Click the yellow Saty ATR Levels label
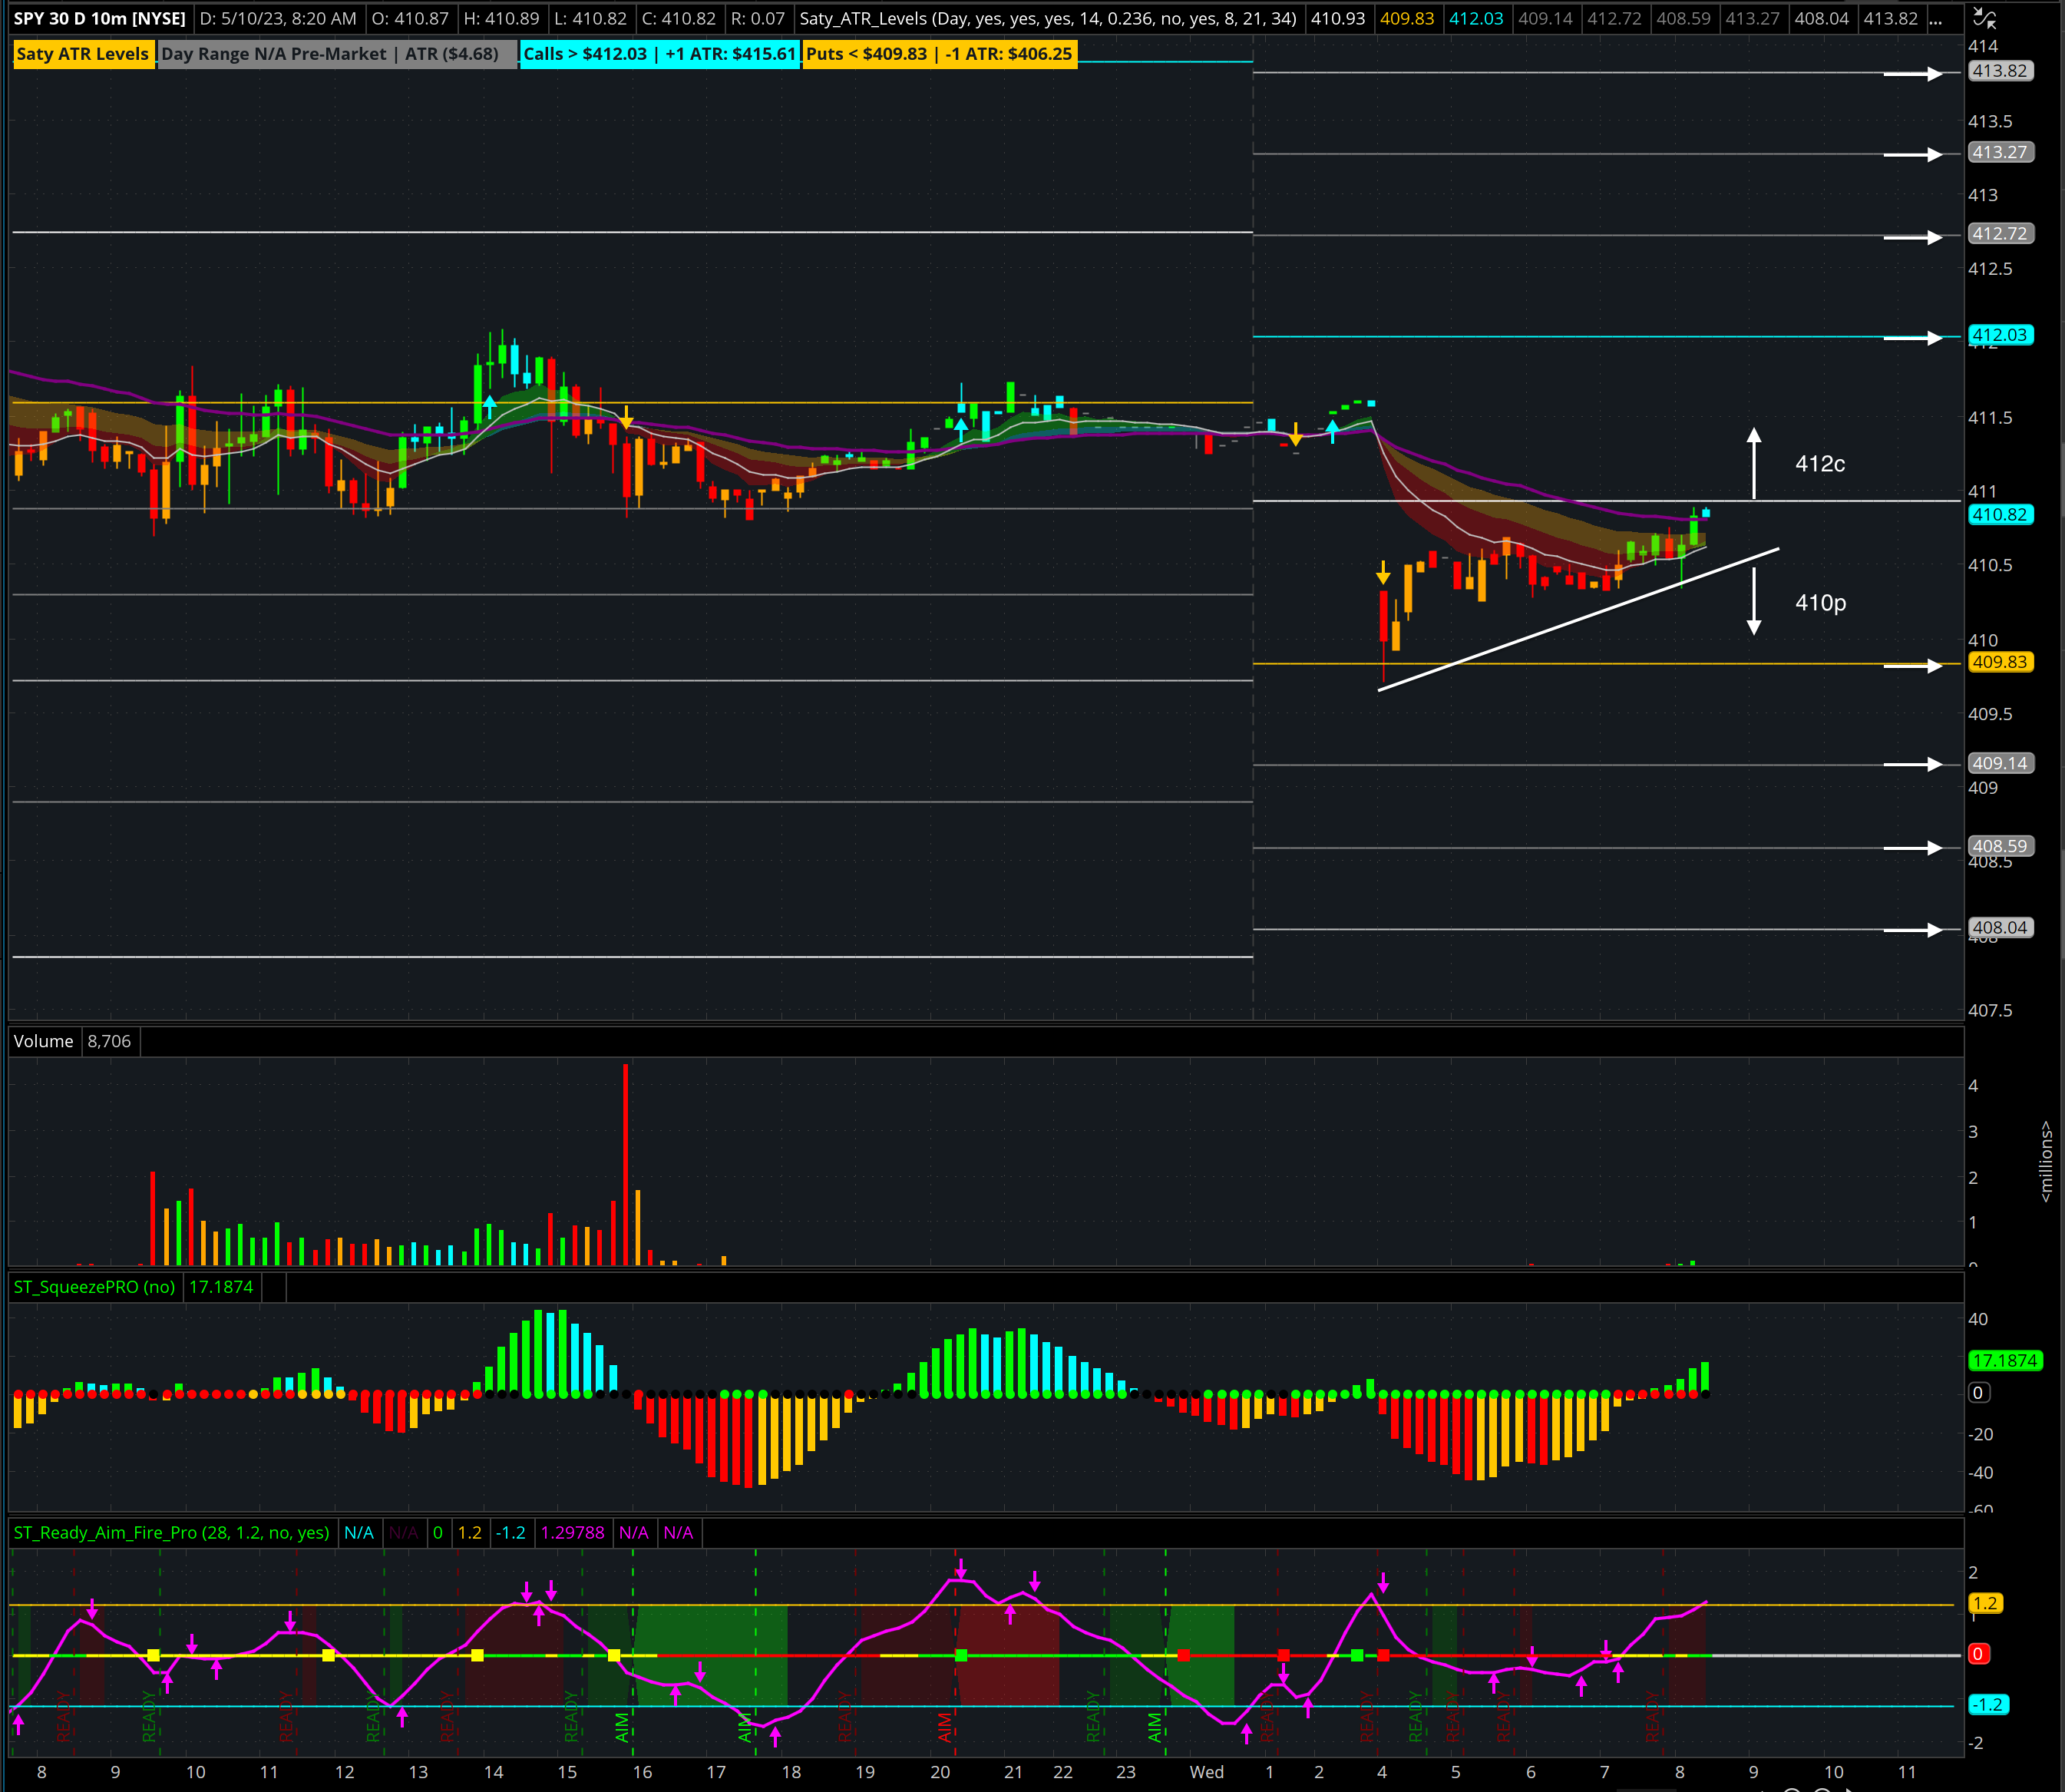Viewport: 2065px width, 1792px height. (x=83, y=54)
